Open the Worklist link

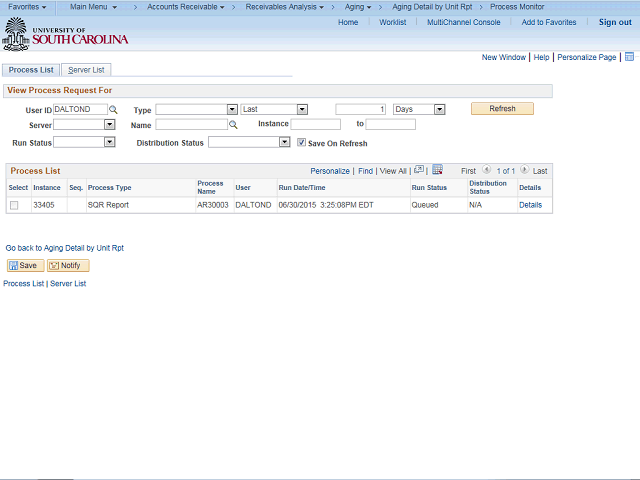point(393,22)
